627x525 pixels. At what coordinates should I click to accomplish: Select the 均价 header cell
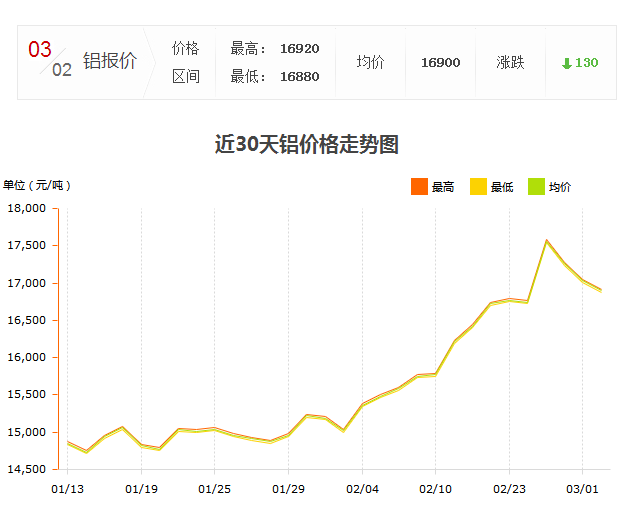point(370,62)
